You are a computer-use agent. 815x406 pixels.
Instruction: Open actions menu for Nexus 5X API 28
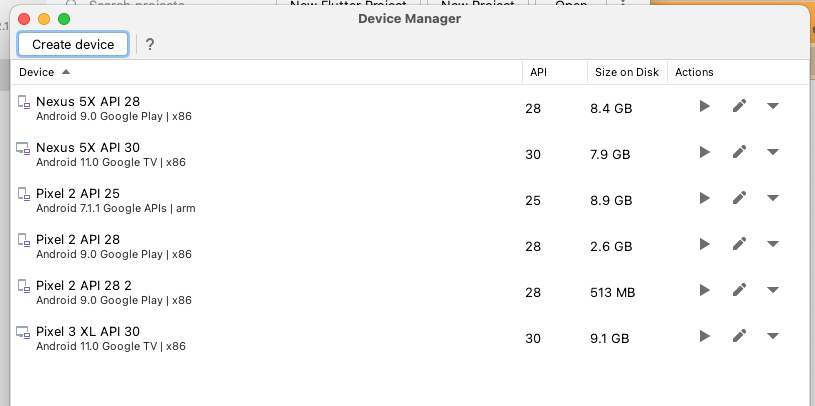(772, 106)
